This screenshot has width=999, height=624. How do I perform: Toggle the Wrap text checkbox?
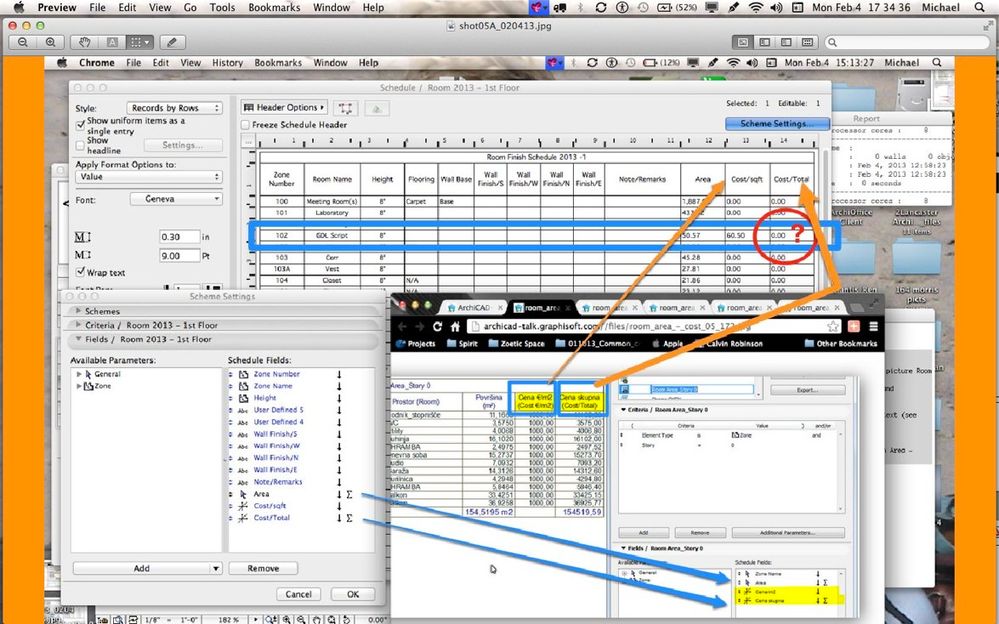80,272
